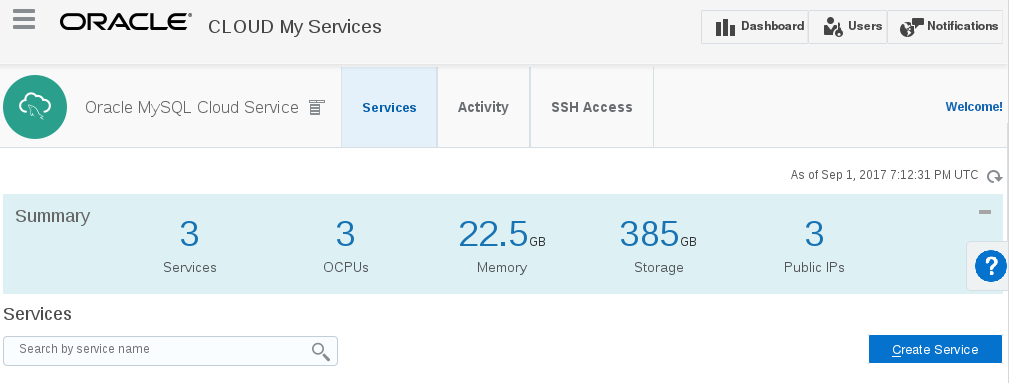Screen dimensions: 1009x383
Task: Click the 22.5 GB Memory value
Action: click(x=502, y=234)
